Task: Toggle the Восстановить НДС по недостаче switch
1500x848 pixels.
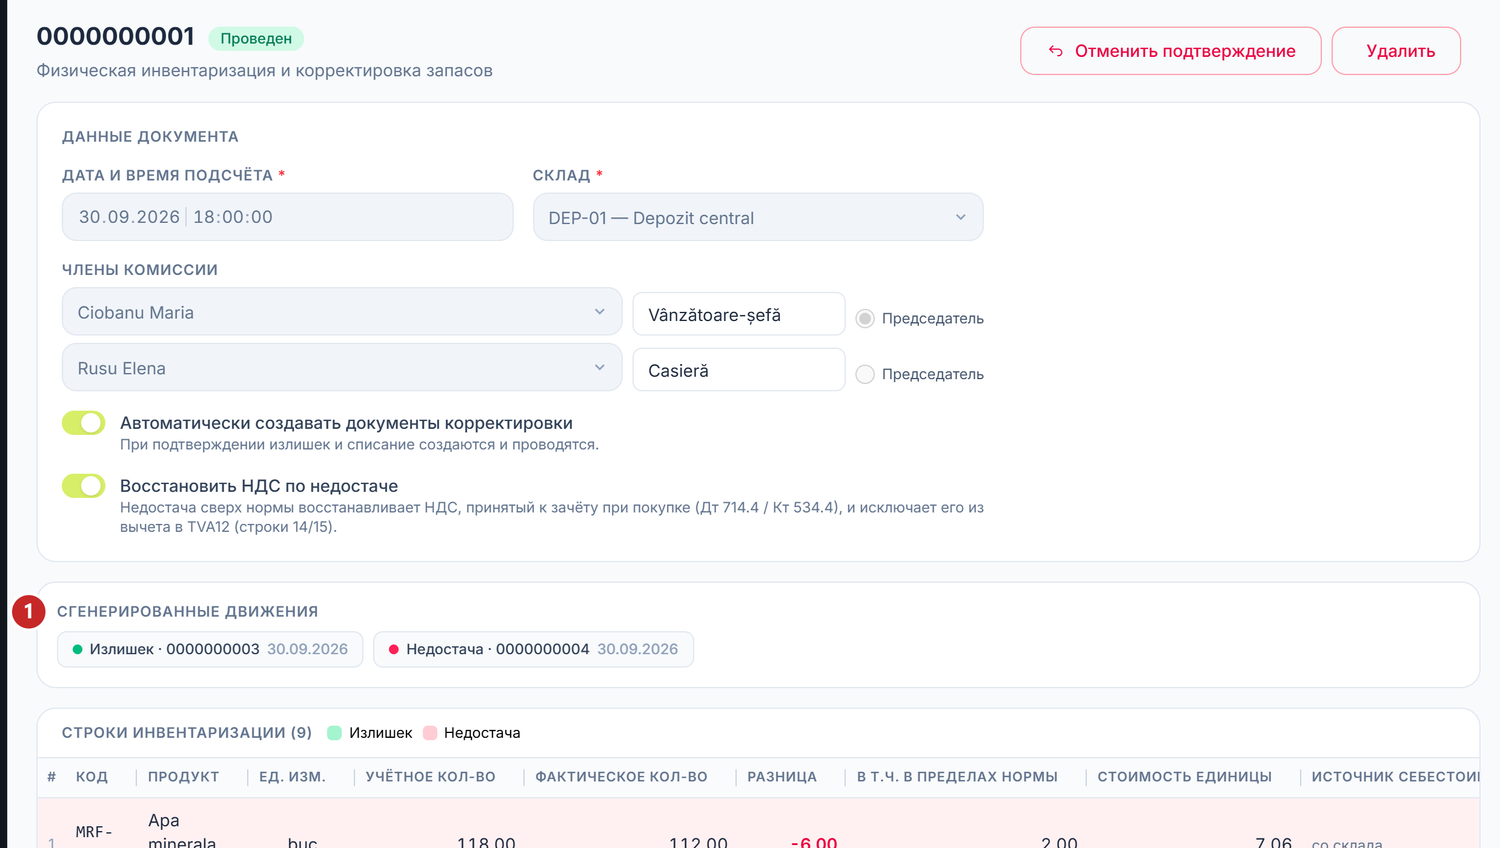Action: (x=83, y=486)
